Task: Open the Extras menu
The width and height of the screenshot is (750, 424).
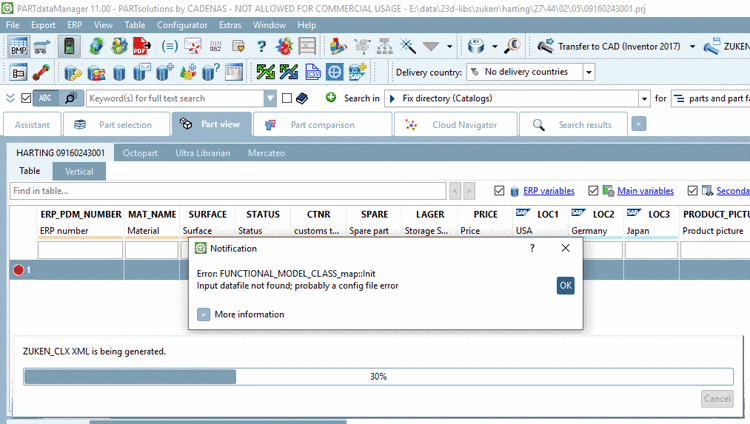Action: (x=230, y=25)
